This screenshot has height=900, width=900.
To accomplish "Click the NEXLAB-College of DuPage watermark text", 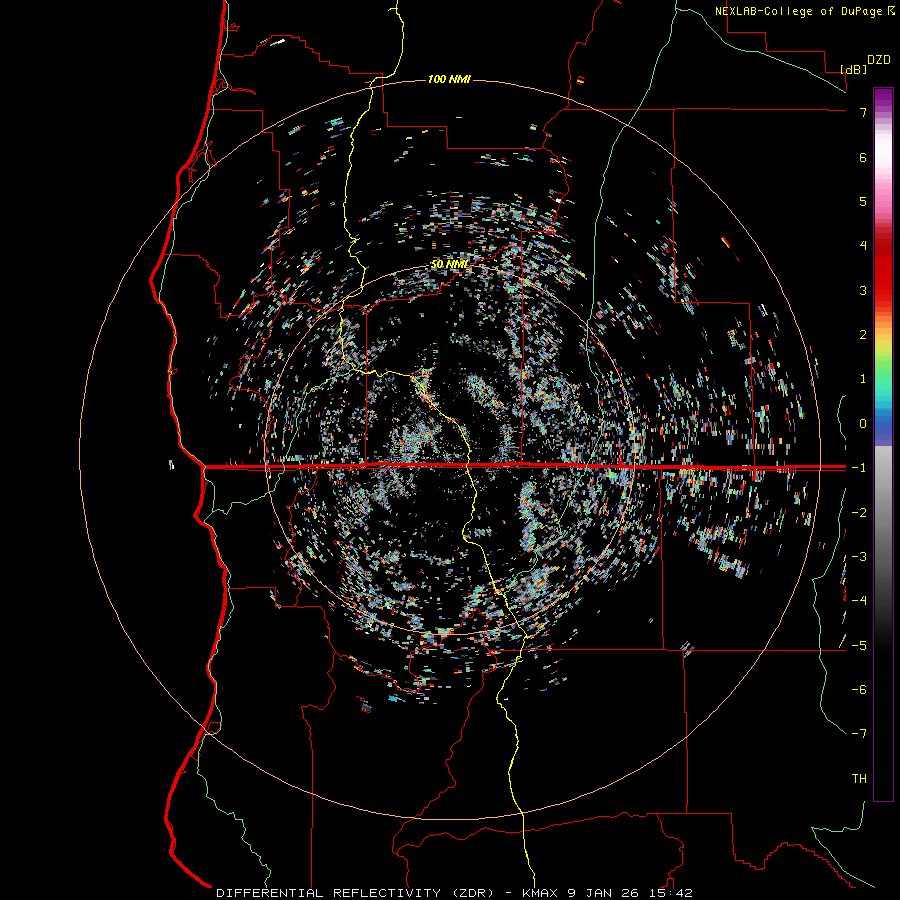I will coord(799,11).
